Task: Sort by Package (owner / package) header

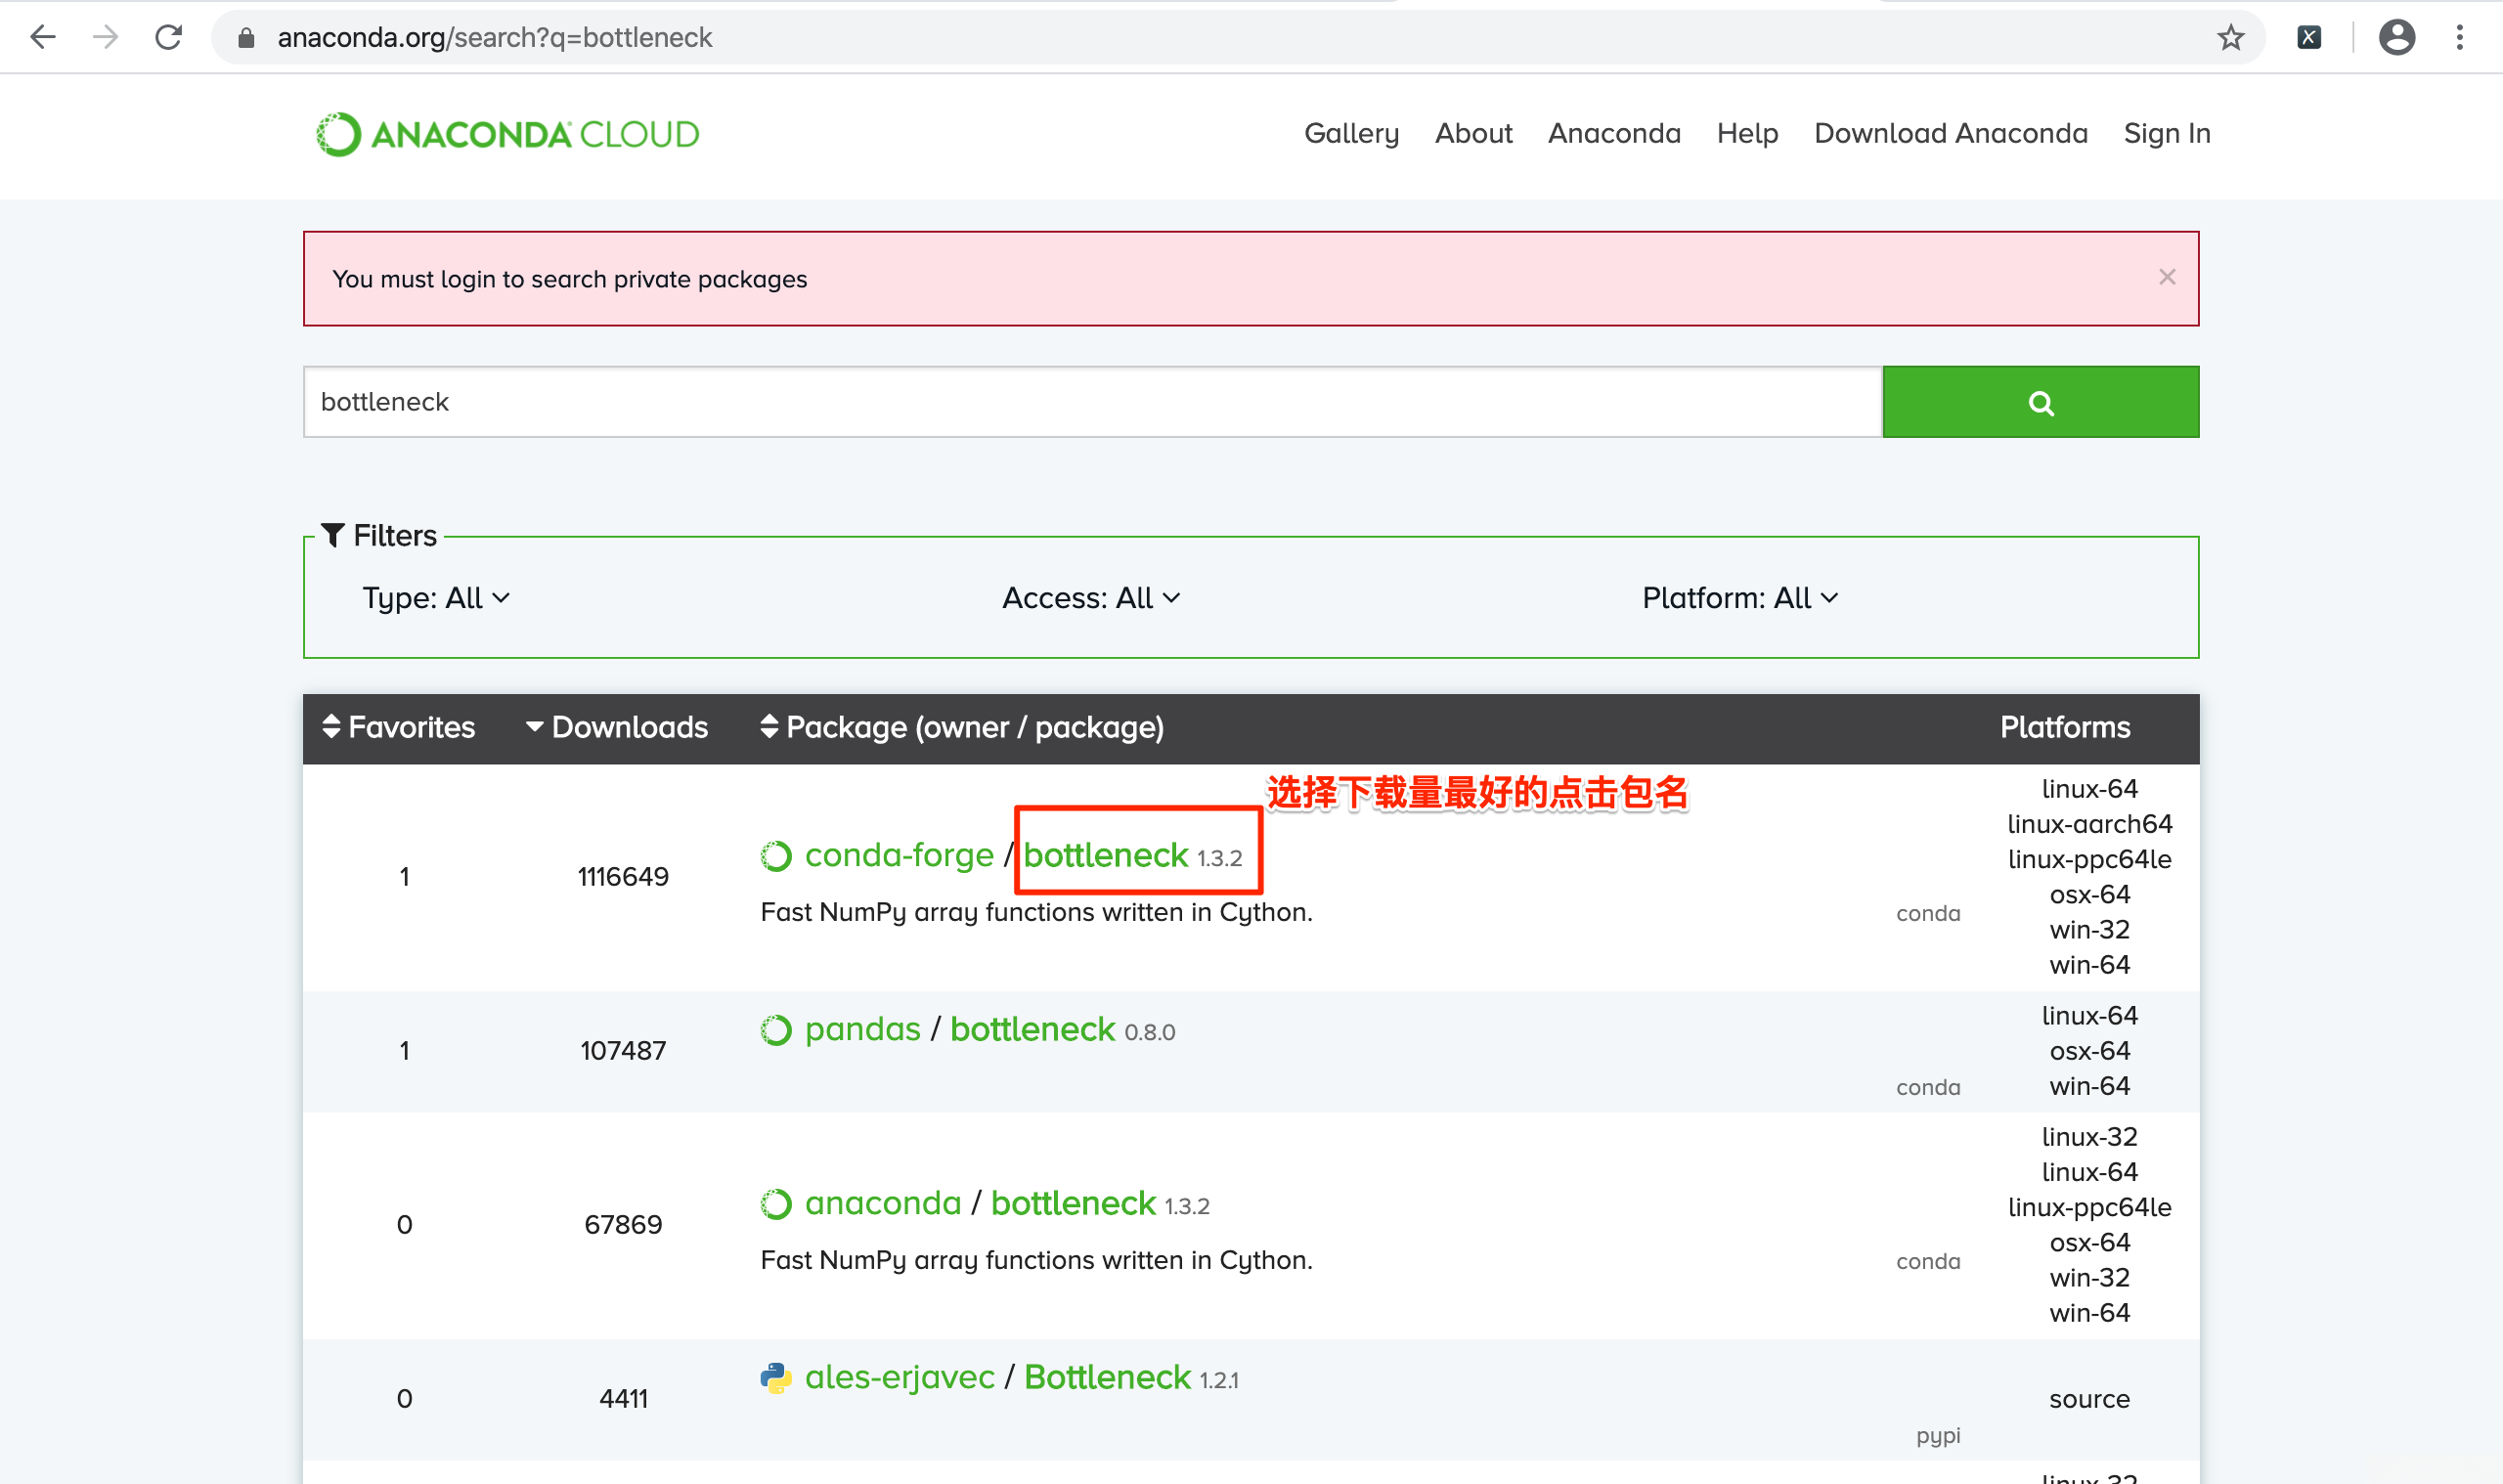Action: 961,727
